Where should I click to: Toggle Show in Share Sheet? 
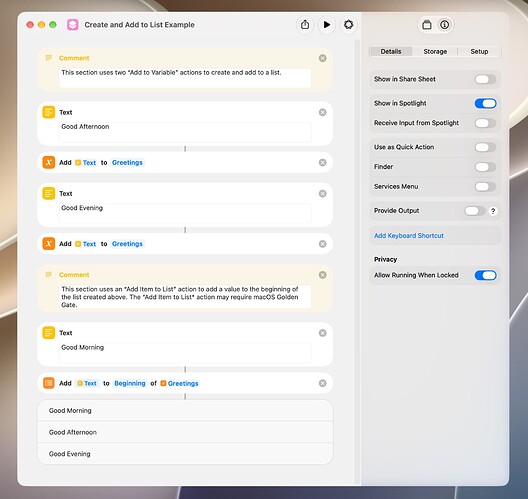[485, 79]
